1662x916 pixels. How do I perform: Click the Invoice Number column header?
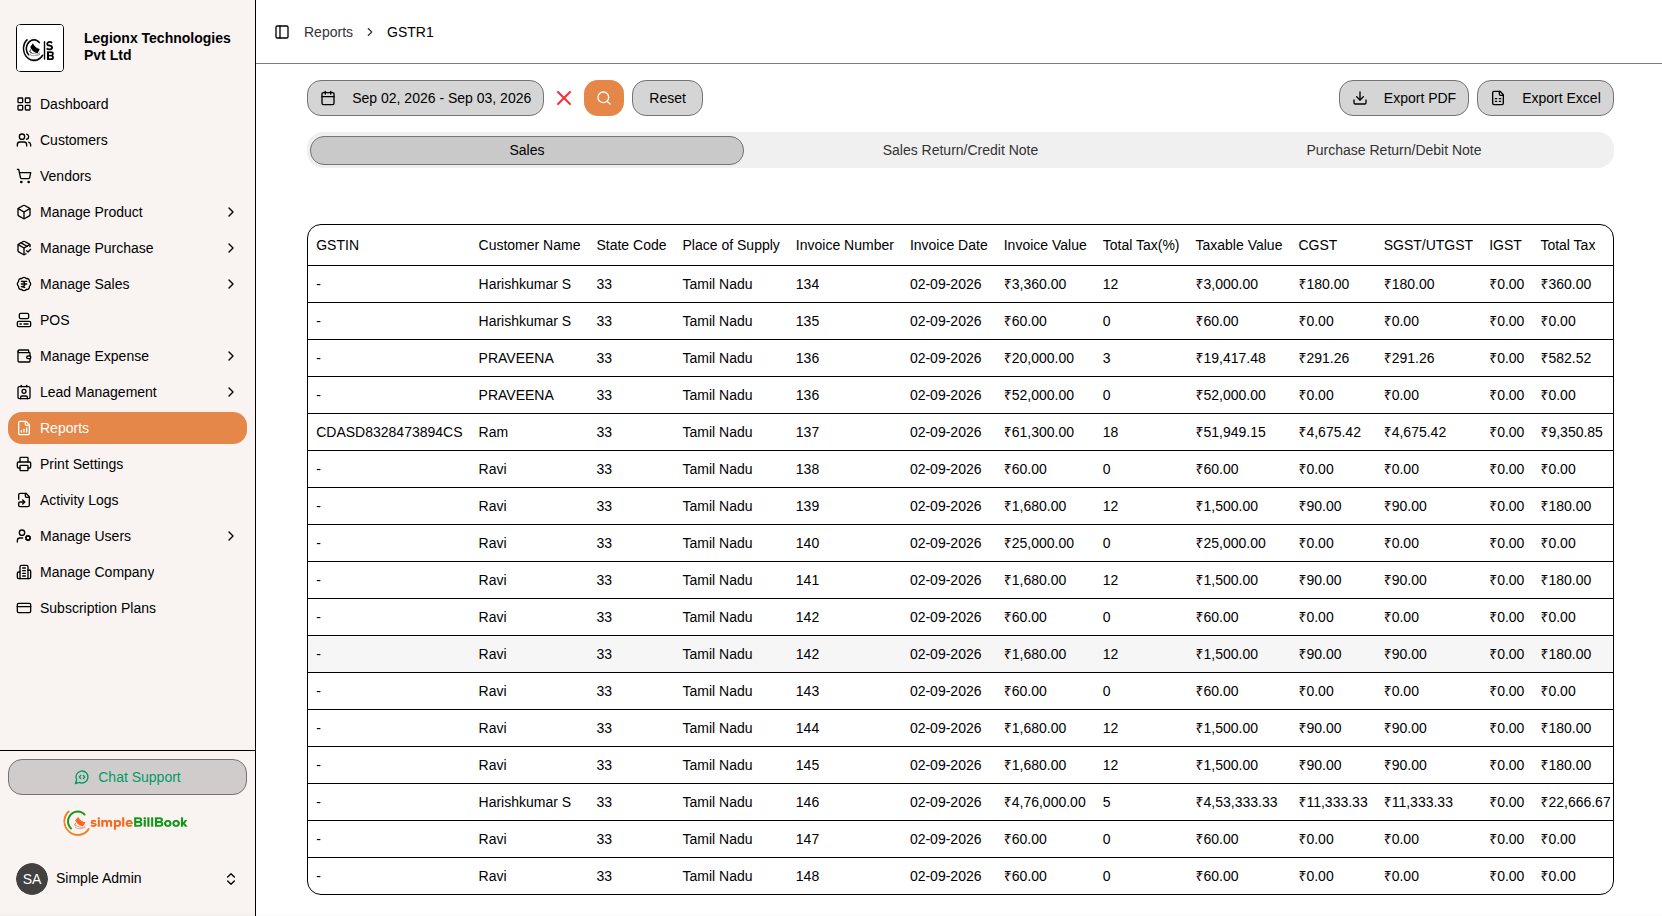coord(844,245)
